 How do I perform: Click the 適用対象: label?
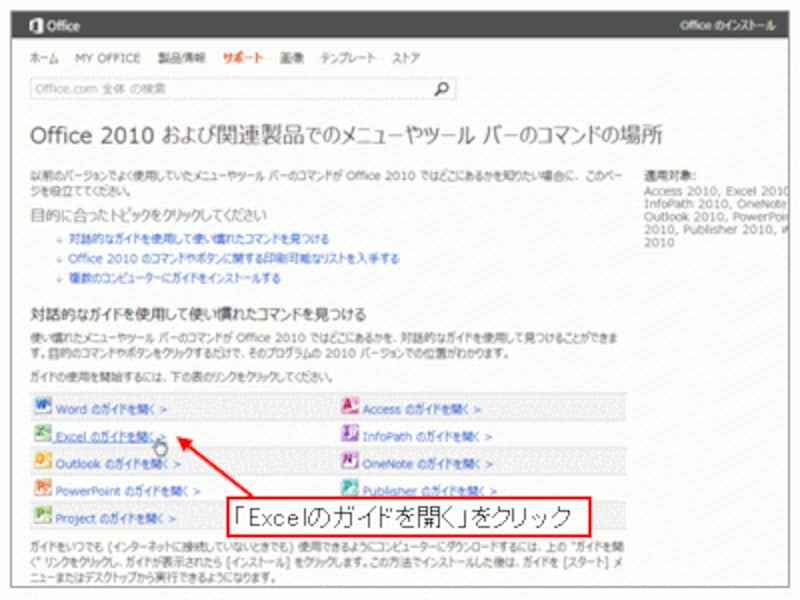coord(670,176)
